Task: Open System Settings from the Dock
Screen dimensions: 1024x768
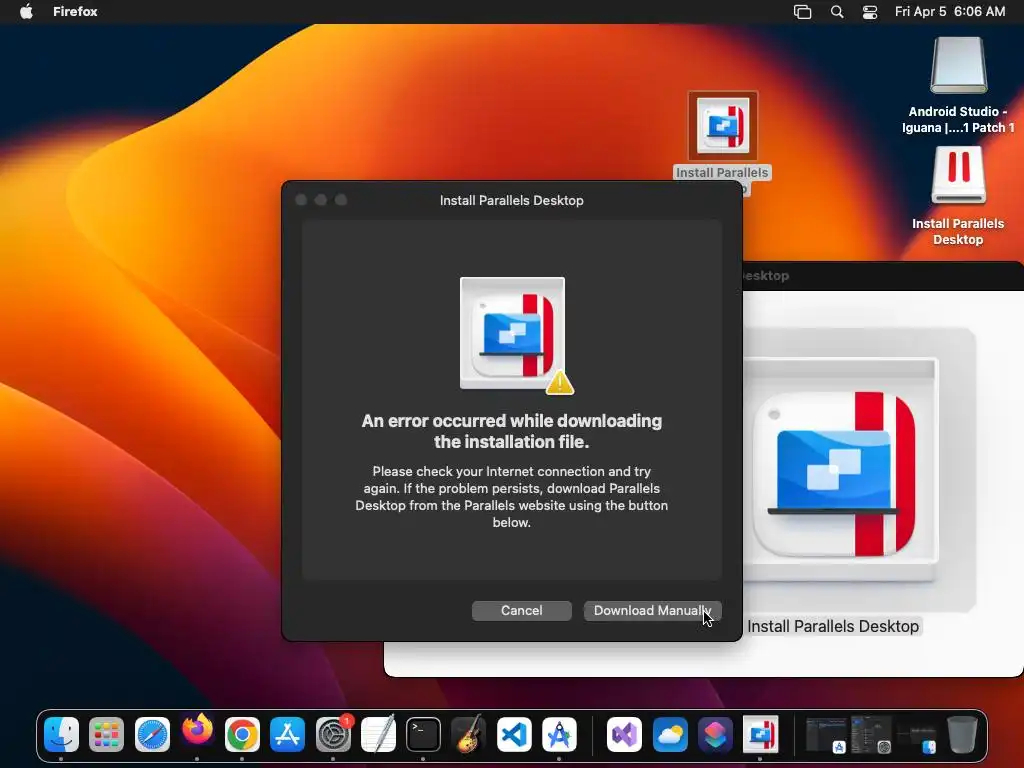Action: [333, 735]
